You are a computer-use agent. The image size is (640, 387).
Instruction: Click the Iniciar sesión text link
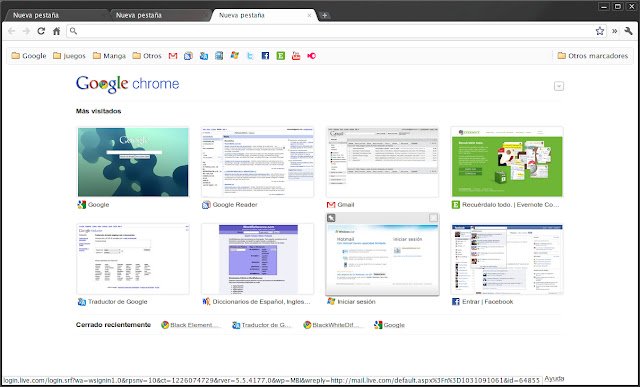[x=356, y=302]
